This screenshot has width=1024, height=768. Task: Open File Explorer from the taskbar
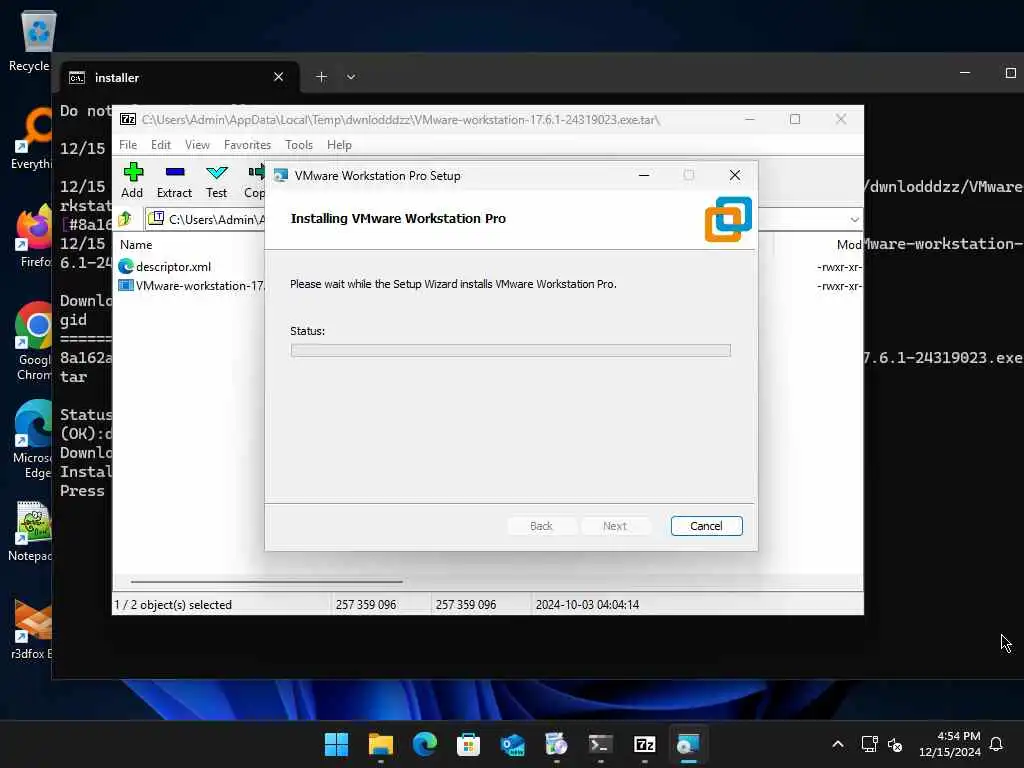[x=380, y=744]
